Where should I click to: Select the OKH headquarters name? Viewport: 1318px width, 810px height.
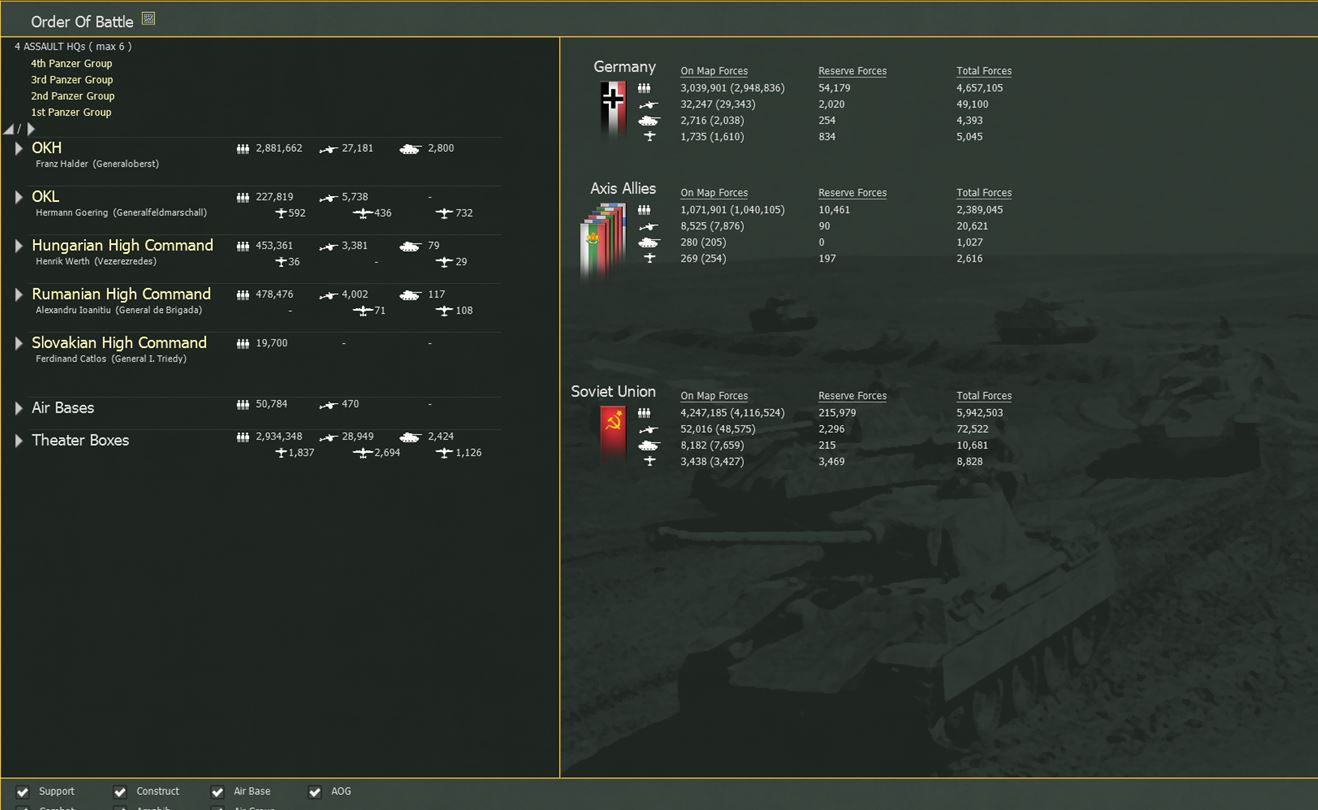tap(46, 148)
